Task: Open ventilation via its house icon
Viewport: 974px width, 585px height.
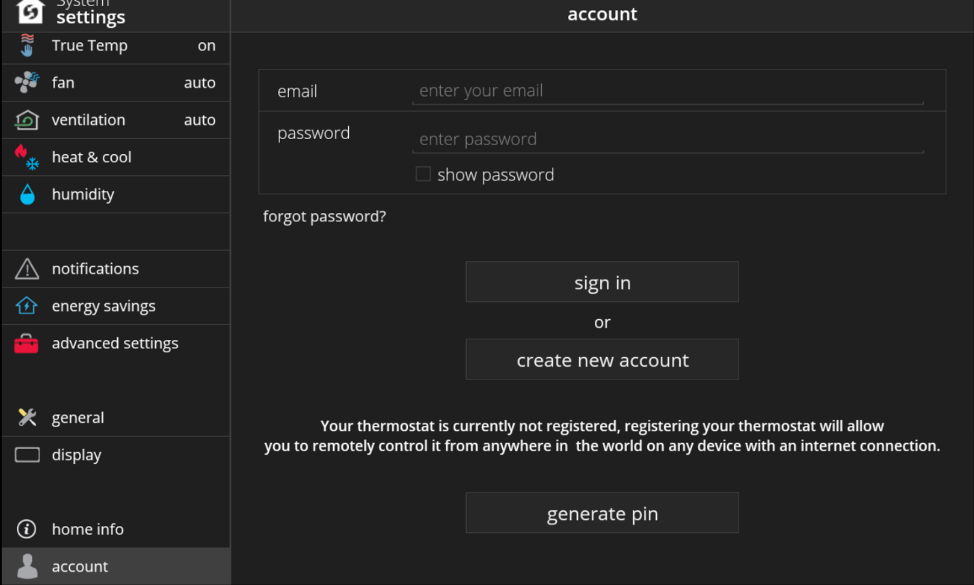Action: pos(27,119)
